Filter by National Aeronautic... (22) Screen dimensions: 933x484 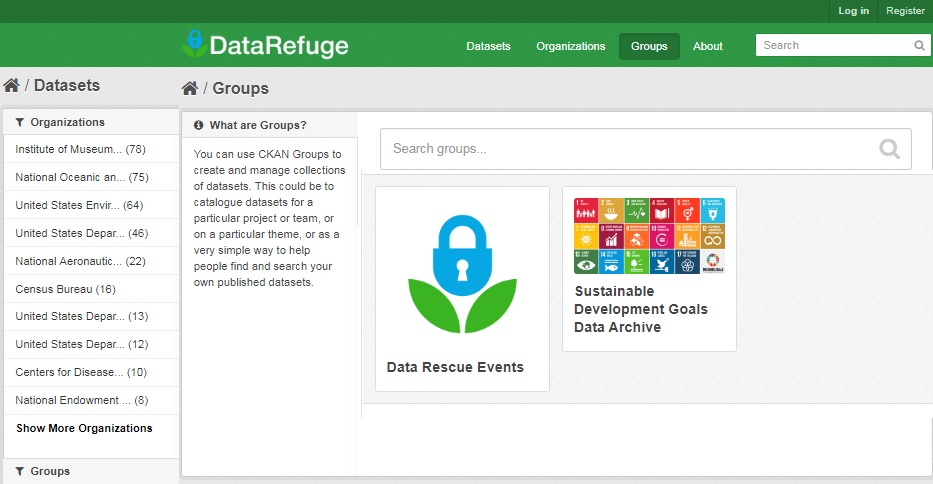click(x=80, y=261)
